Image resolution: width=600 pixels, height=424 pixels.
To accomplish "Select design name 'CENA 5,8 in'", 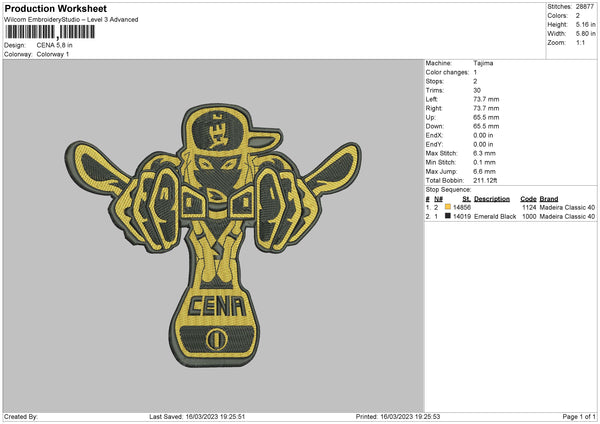I will coord(54,45).
